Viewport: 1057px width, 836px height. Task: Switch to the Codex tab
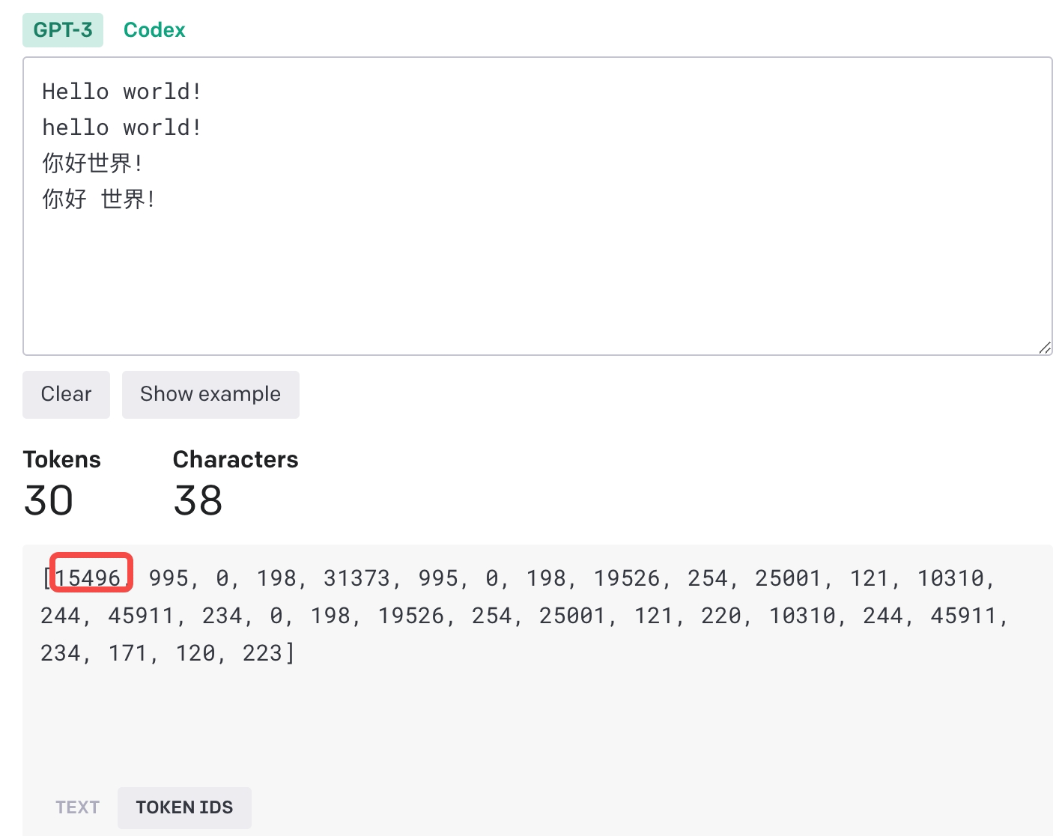coord(154,30)
